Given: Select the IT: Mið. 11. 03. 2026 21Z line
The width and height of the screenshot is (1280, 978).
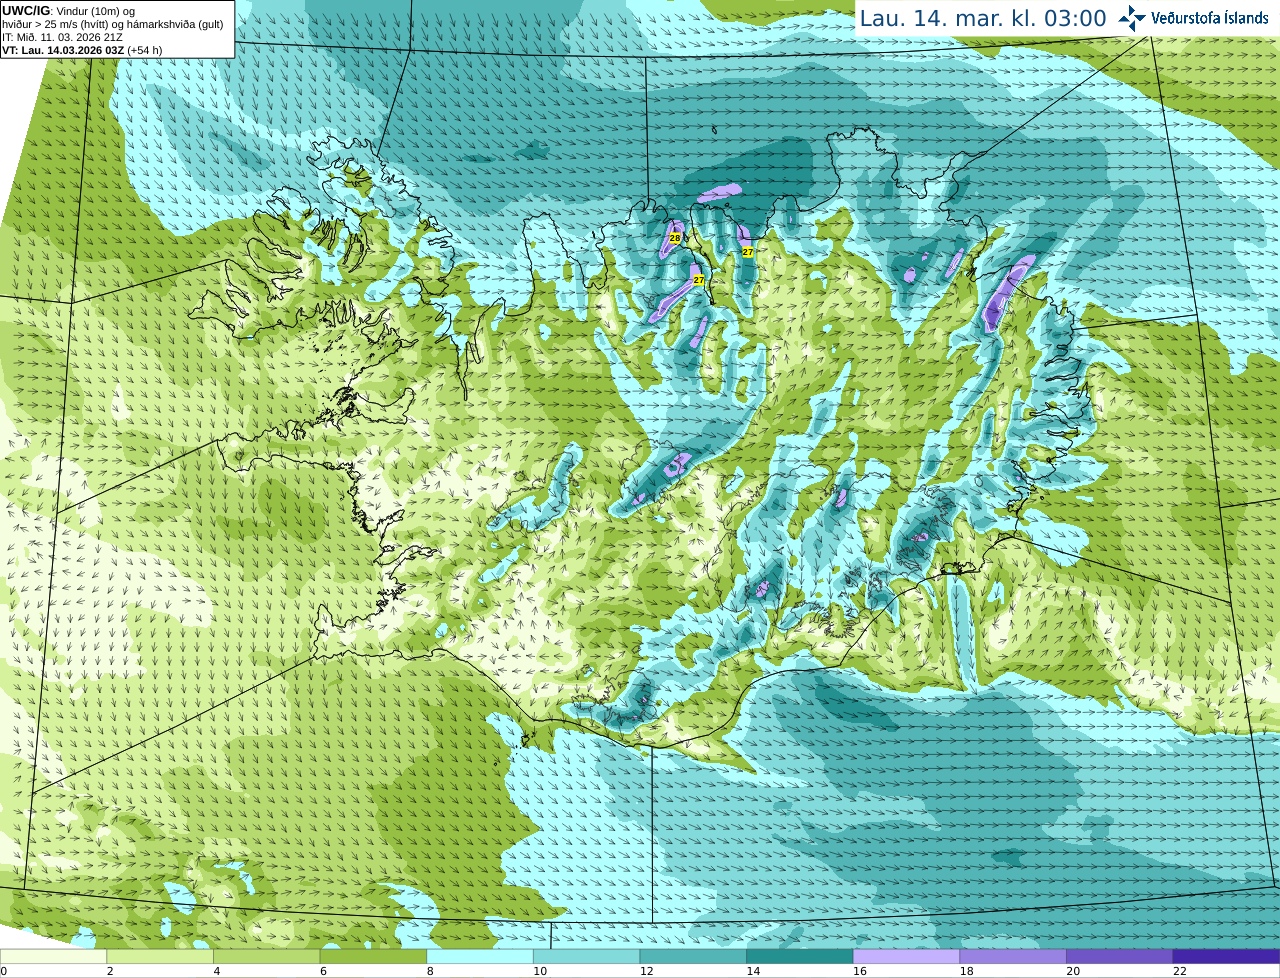Looking at the screenshot, I should (62, 37).
